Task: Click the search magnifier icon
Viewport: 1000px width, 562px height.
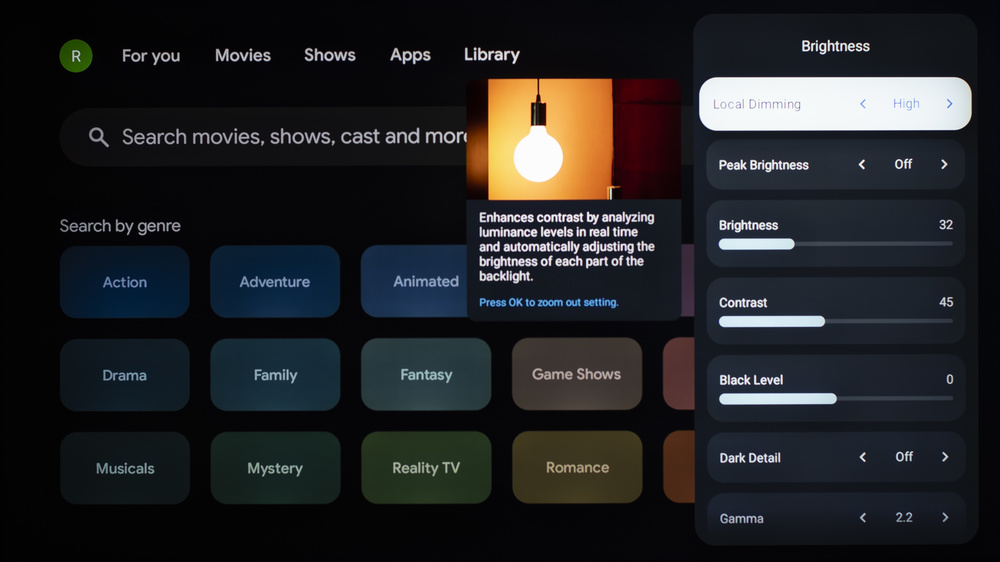Action: click(x=98, y=137)
